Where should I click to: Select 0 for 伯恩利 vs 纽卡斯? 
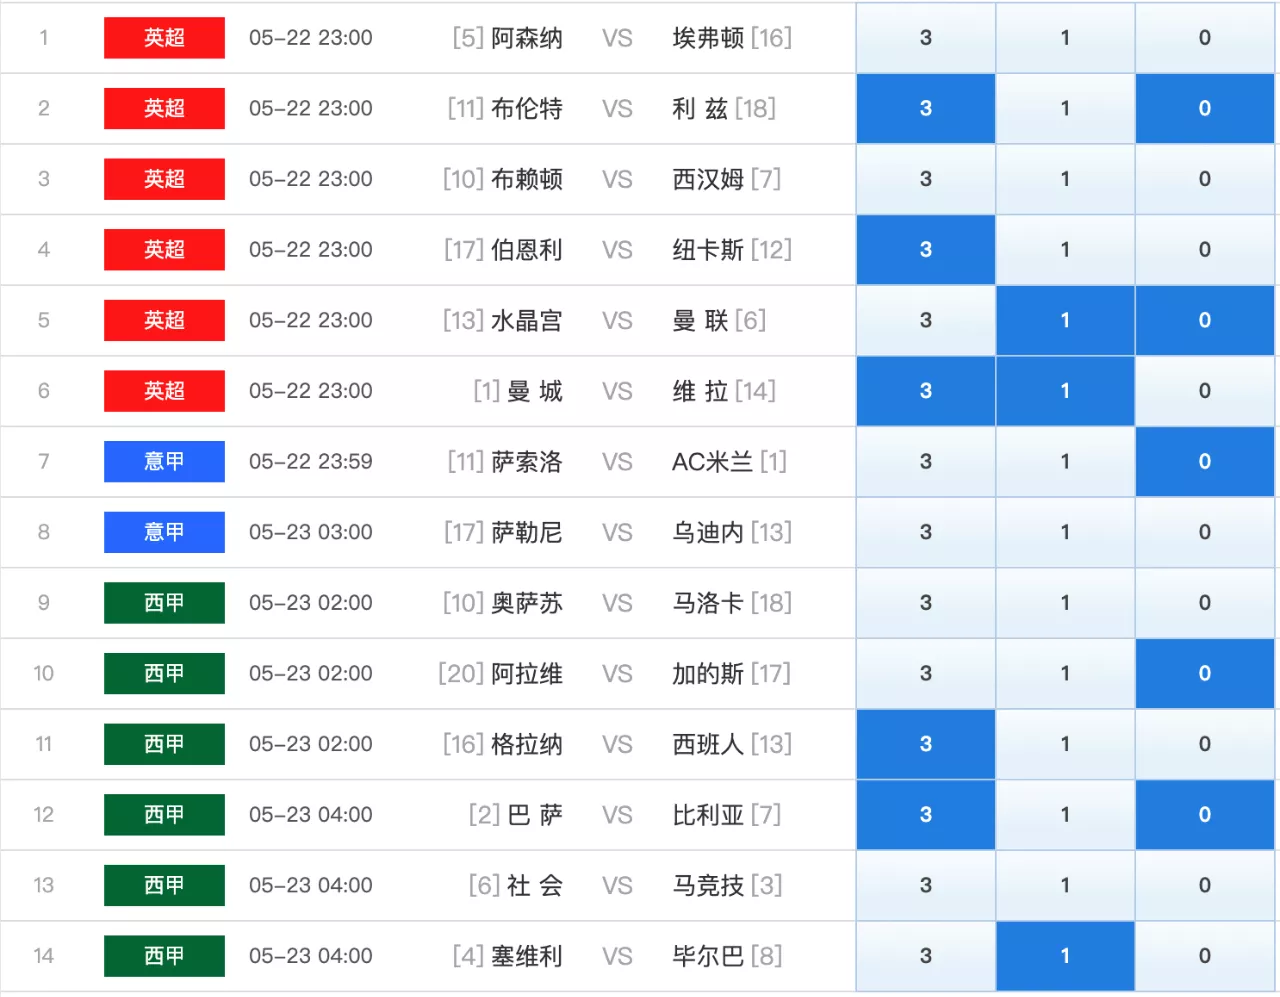click(x=1205, y=250)
